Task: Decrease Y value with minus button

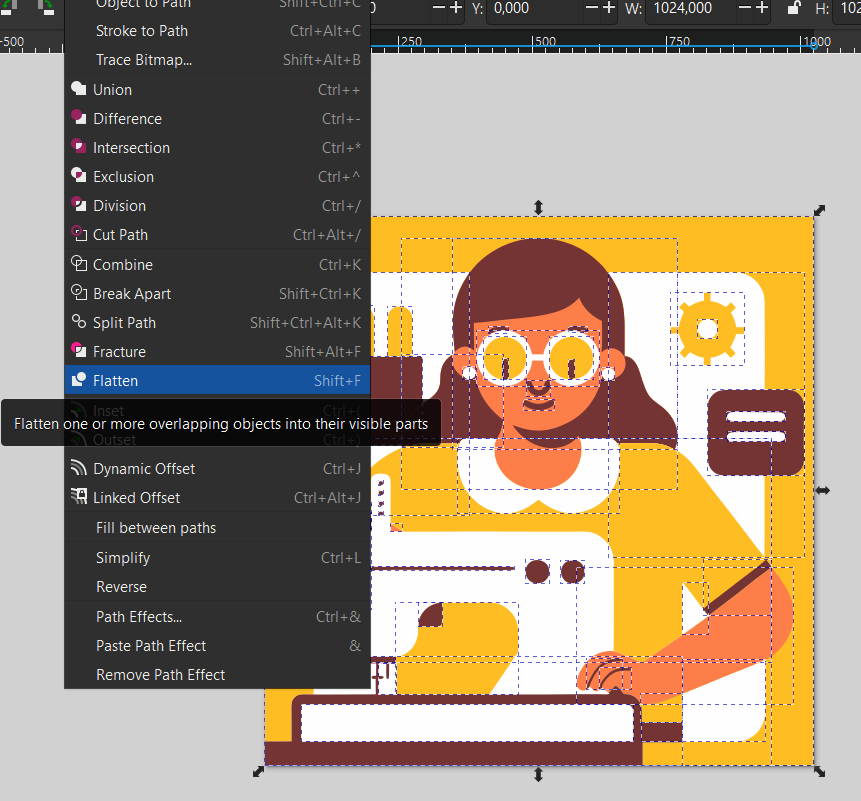Action: 591,8
